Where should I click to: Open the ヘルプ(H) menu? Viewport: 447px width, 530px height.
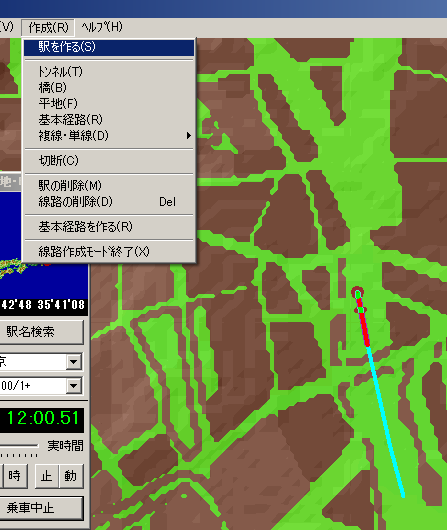pos(102,27)
